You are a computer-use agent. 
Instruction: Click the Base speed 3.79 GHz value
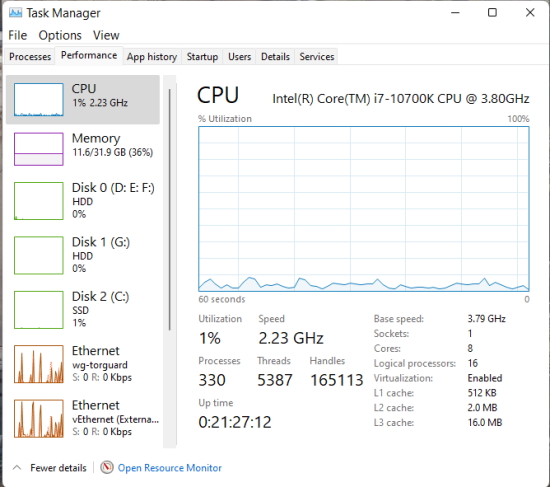[x=487, y=319]
